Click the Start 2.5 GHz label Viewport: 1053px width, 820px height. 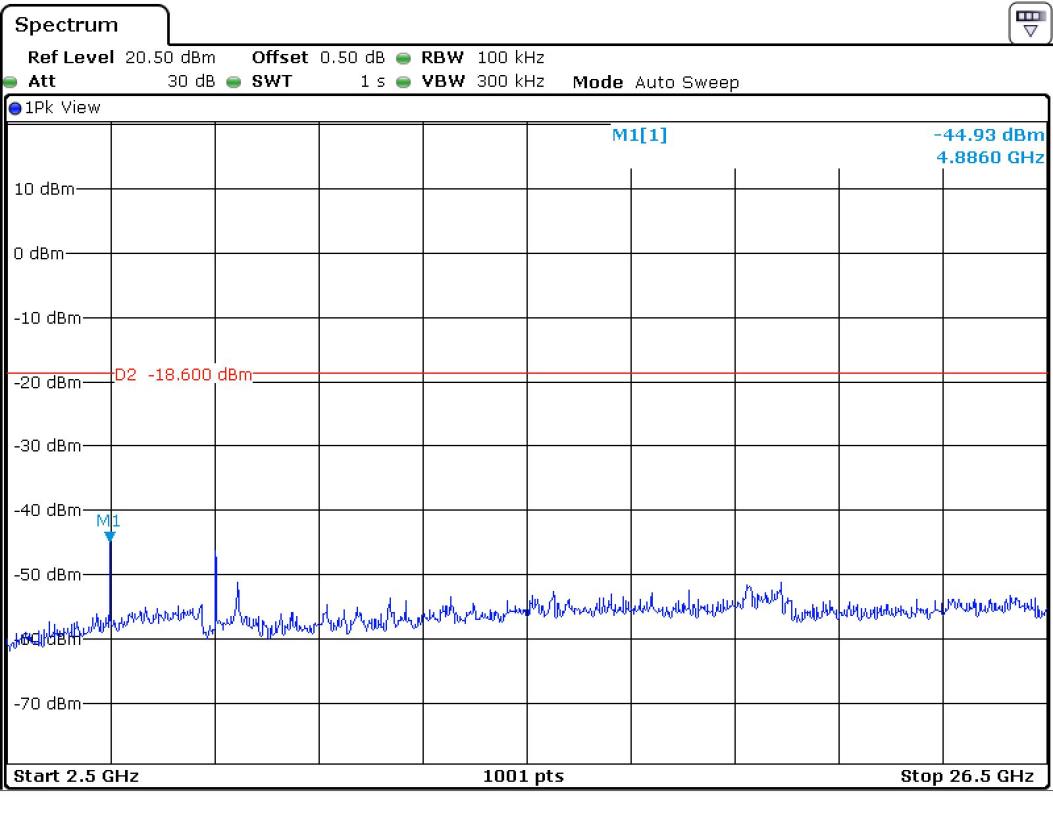76,776
